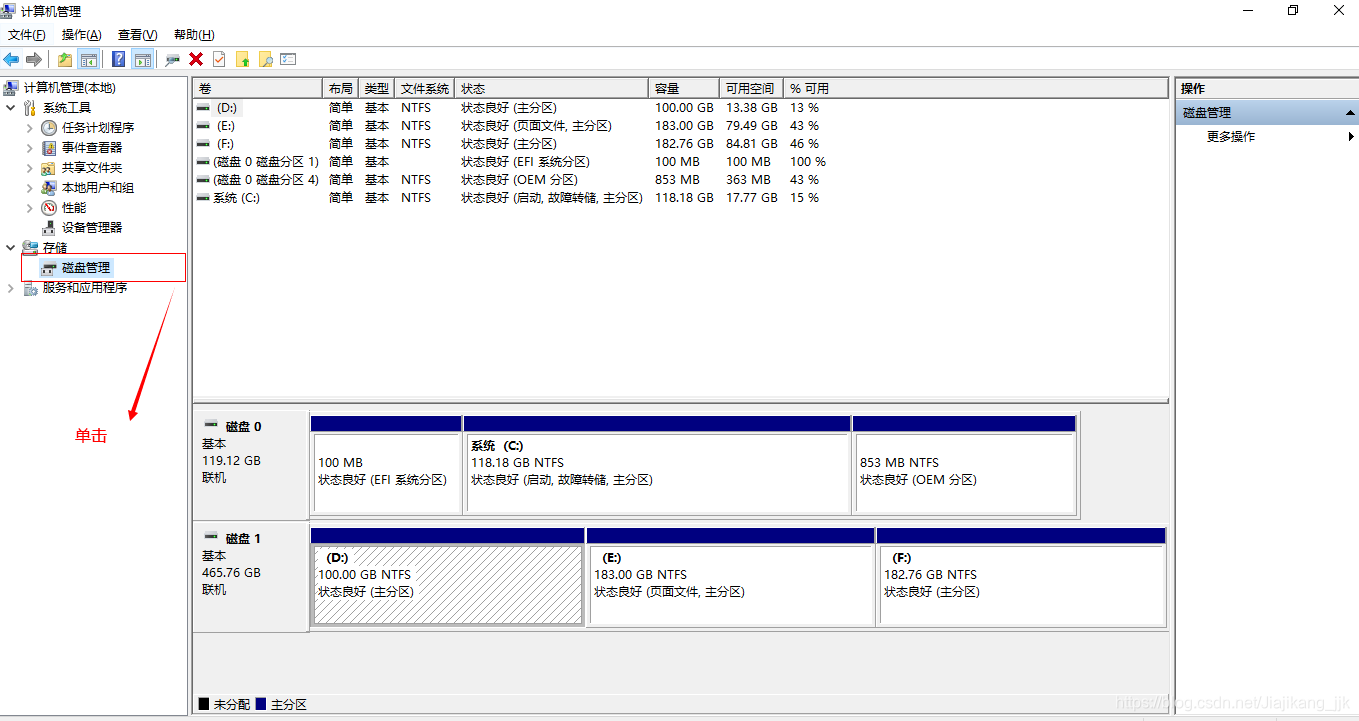
Task: Sort by the 可用空间 column header
Action: pos(751,88)
